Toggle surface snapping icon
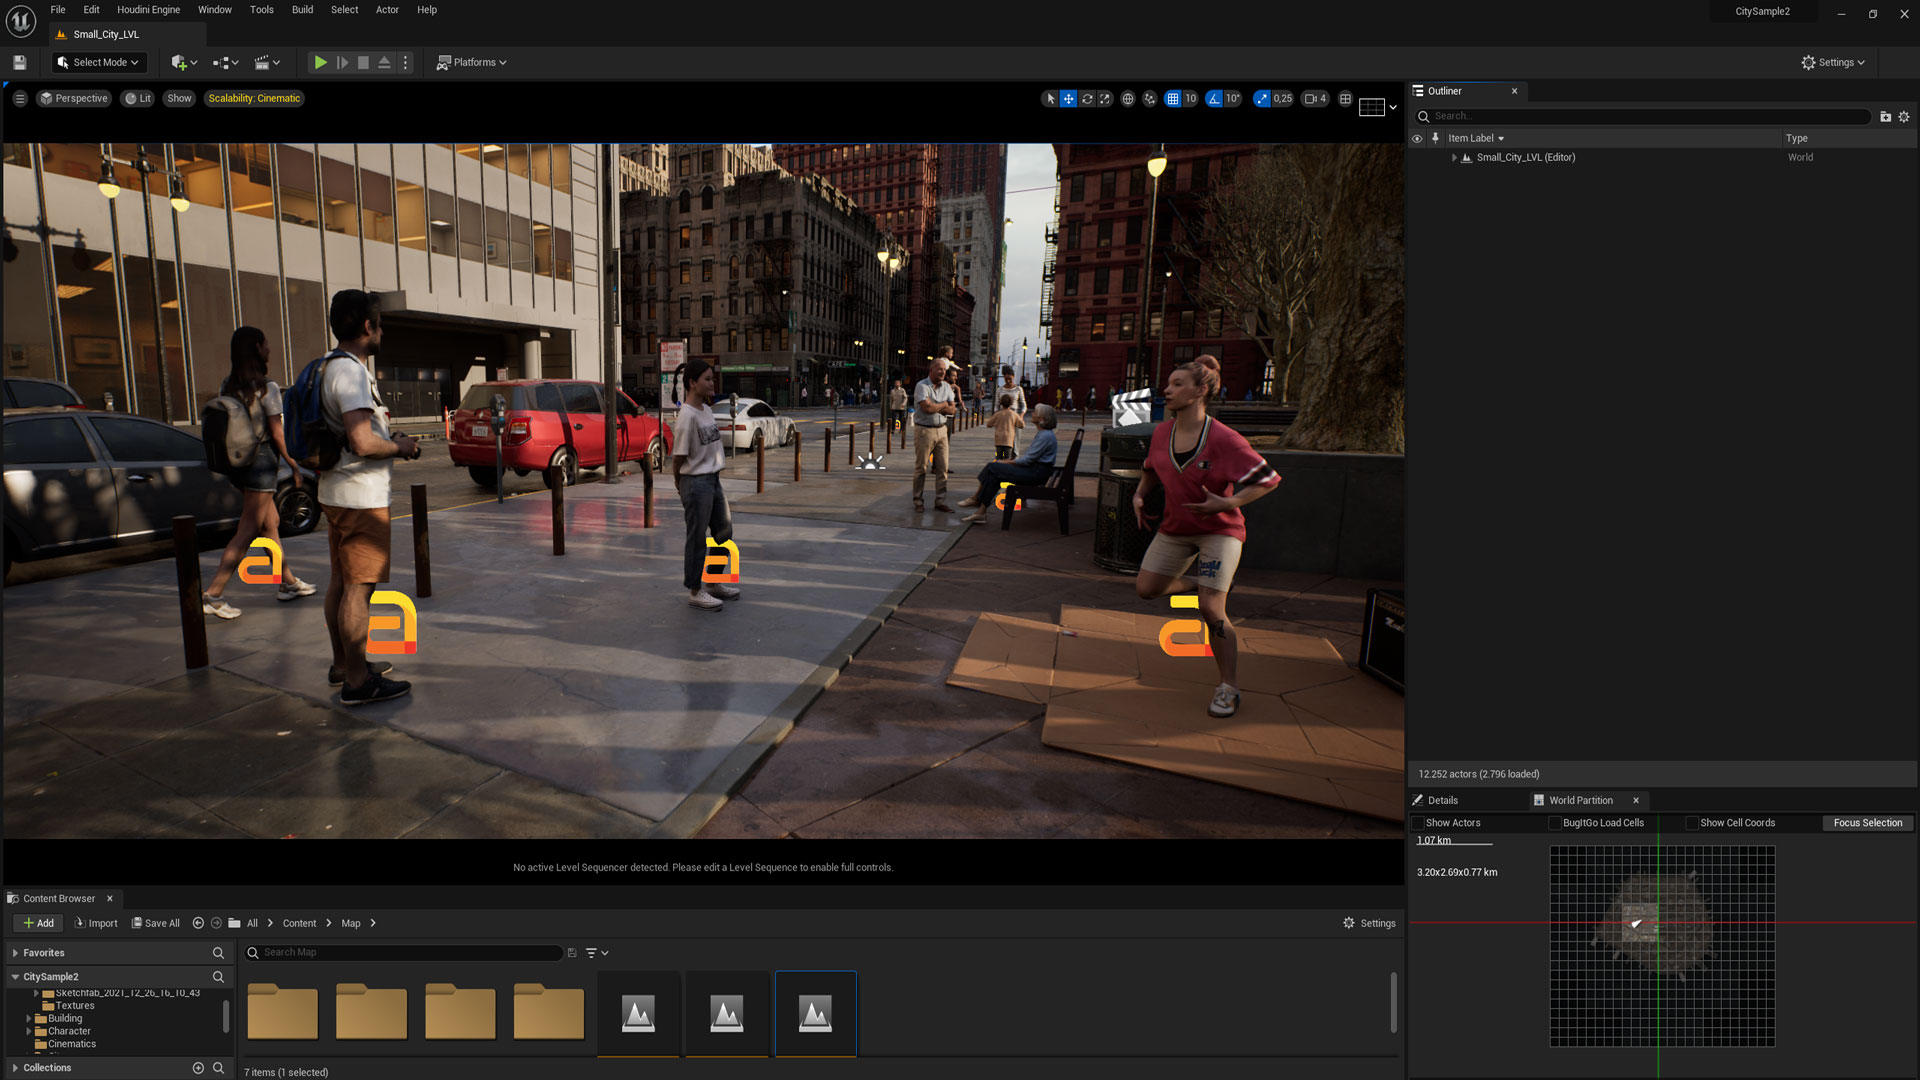Screen dimensions: 1920x1080 tap(1150, 98)
